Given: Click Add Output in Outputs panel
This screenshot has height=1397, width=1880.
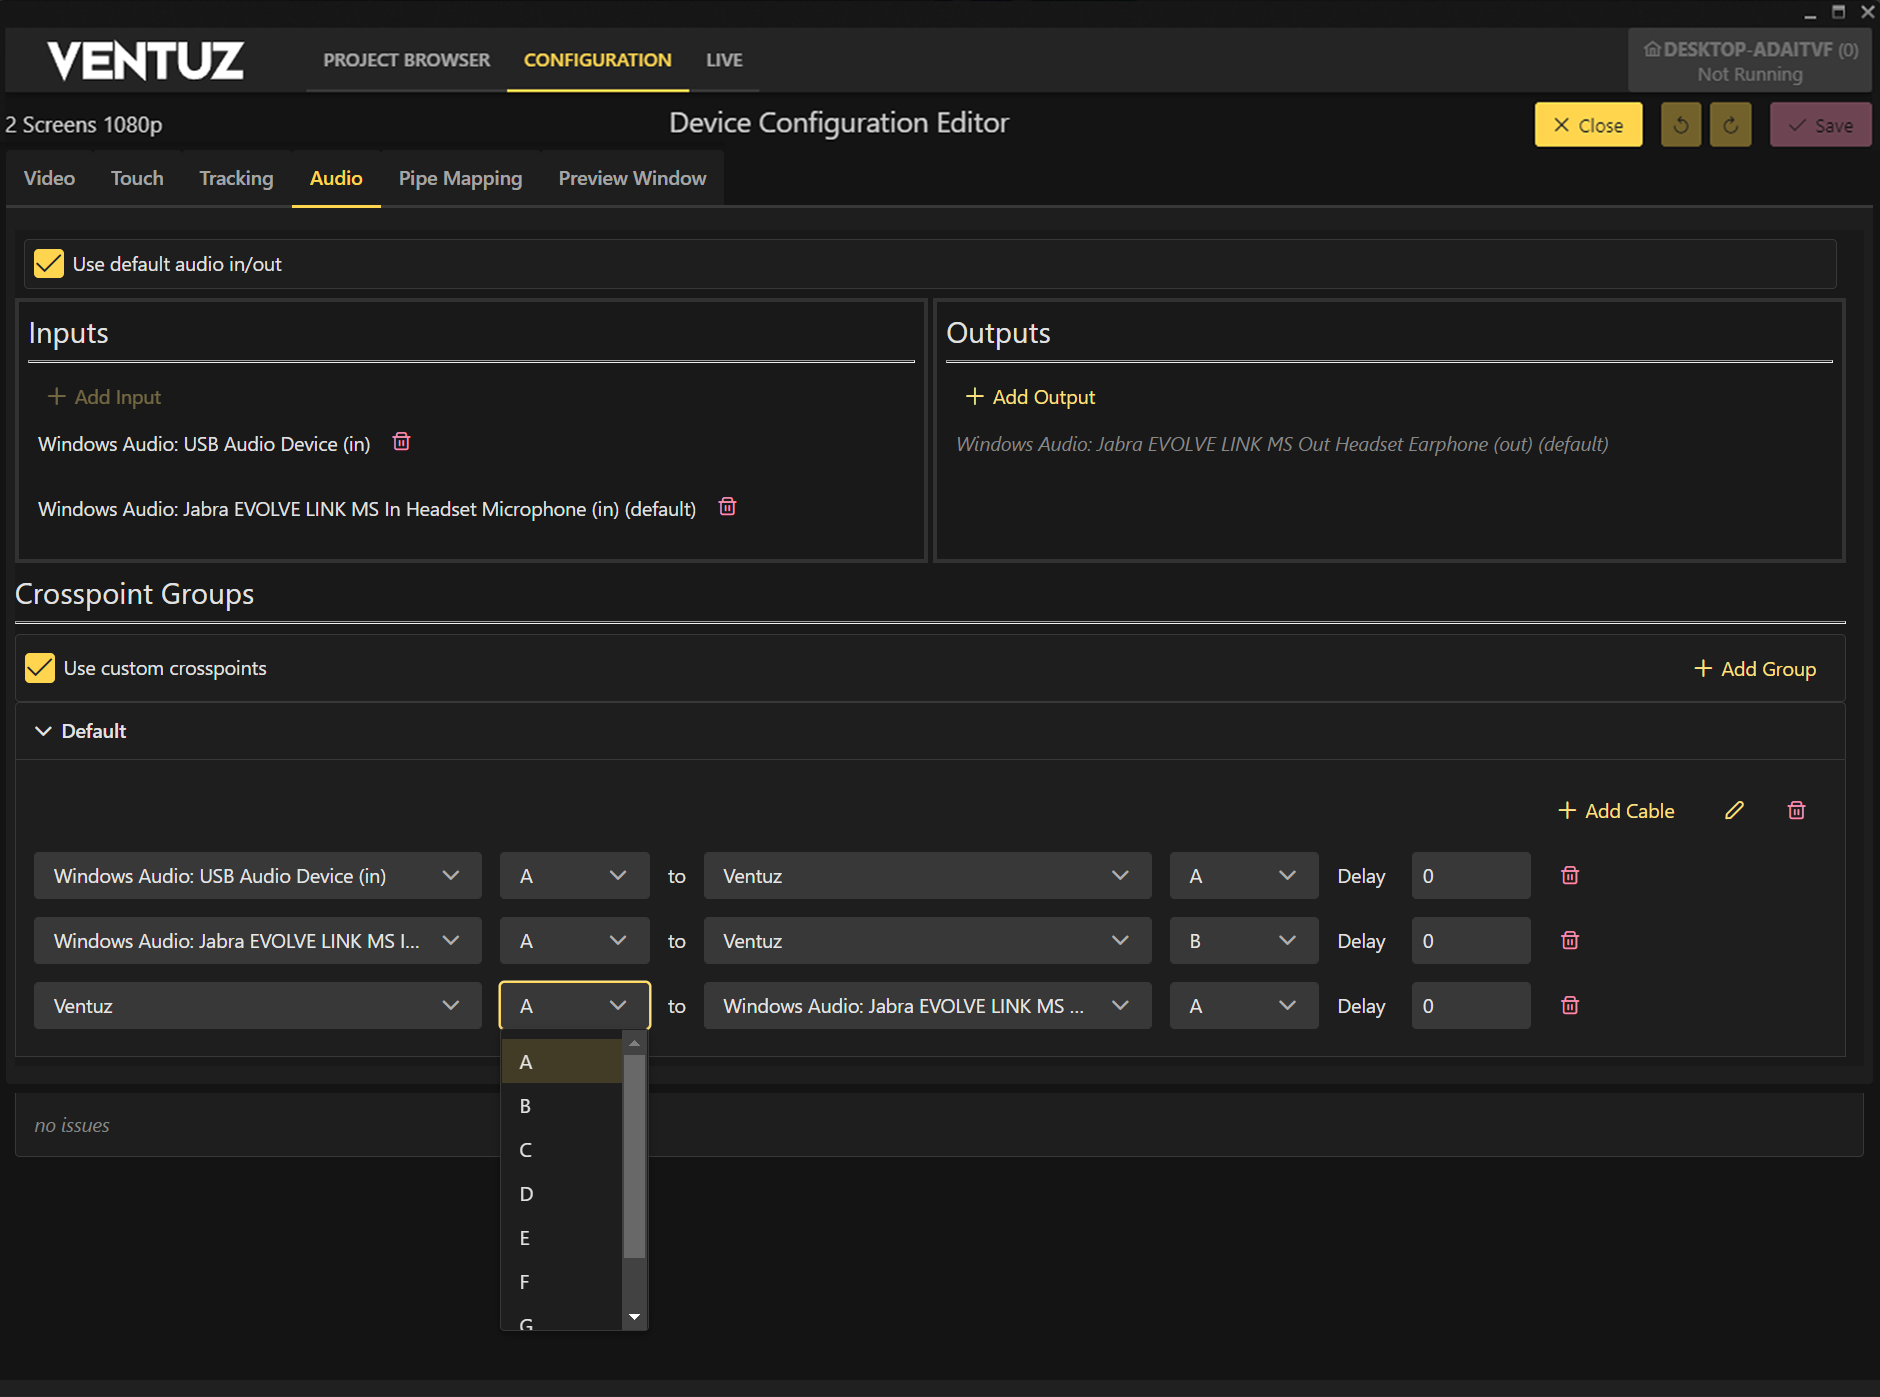Looking at the screenshot, I should point(1030,397).
